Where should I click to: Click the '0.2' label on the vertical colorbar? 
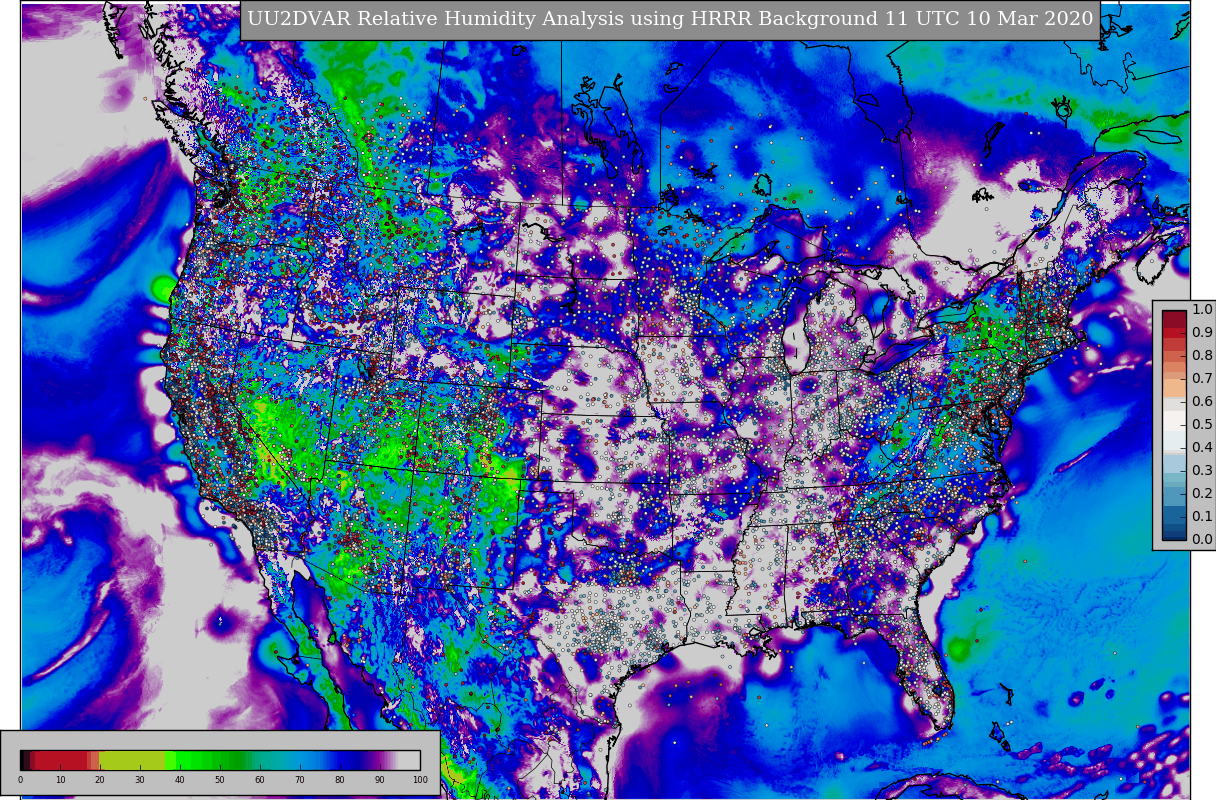[x=1202, y=493]
